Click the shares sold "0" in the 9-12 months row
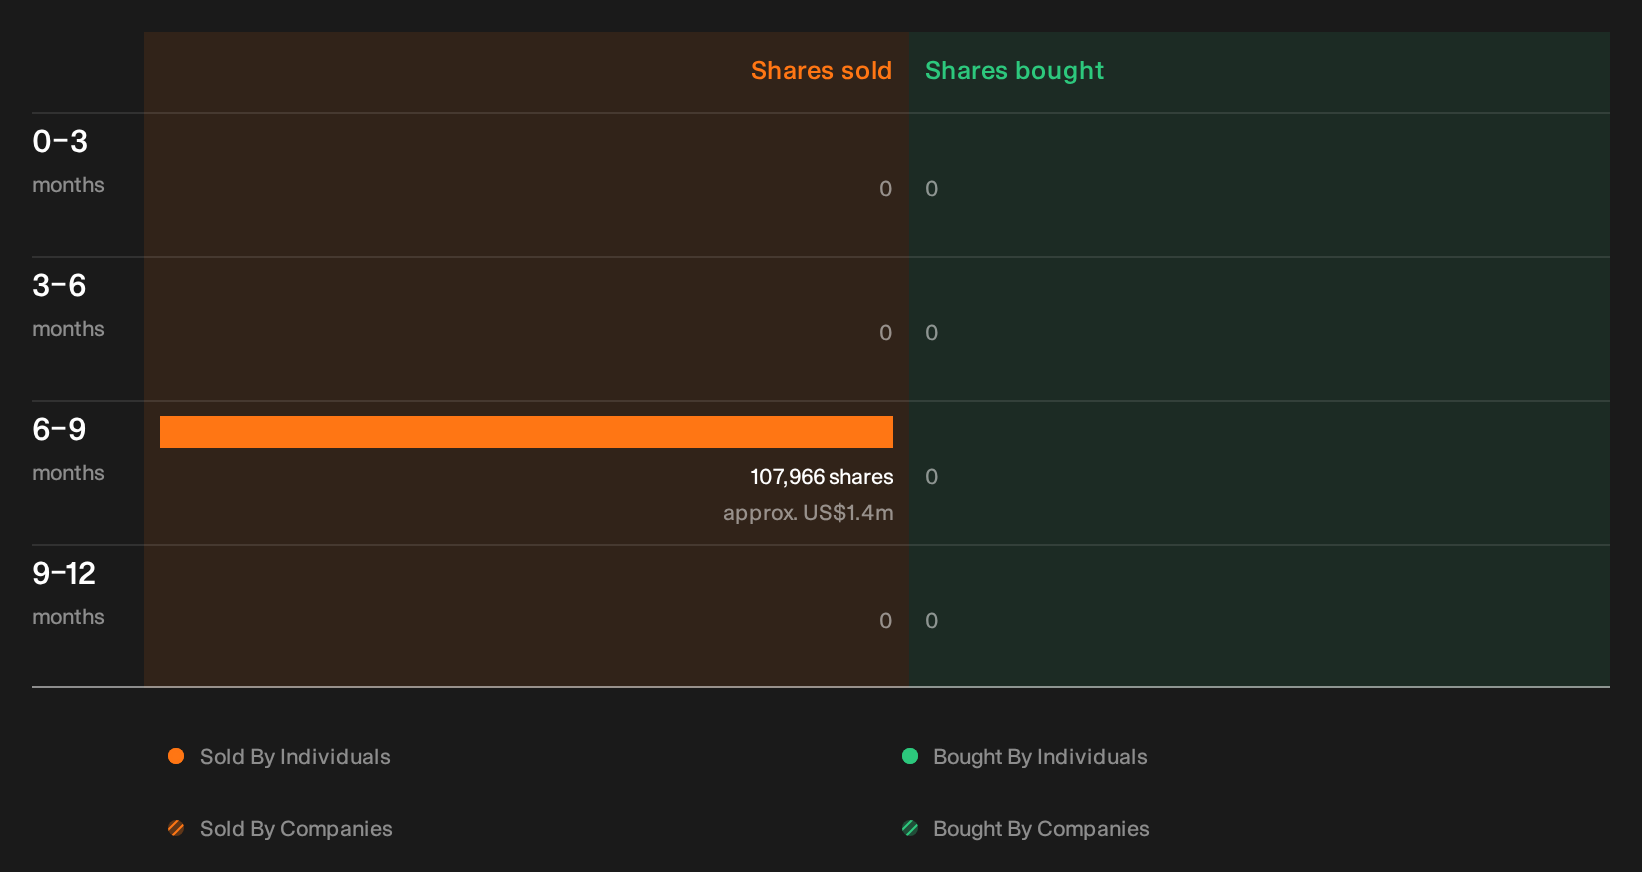The image size is (1642, 872). pyautogui.click(x=885, y=621)
